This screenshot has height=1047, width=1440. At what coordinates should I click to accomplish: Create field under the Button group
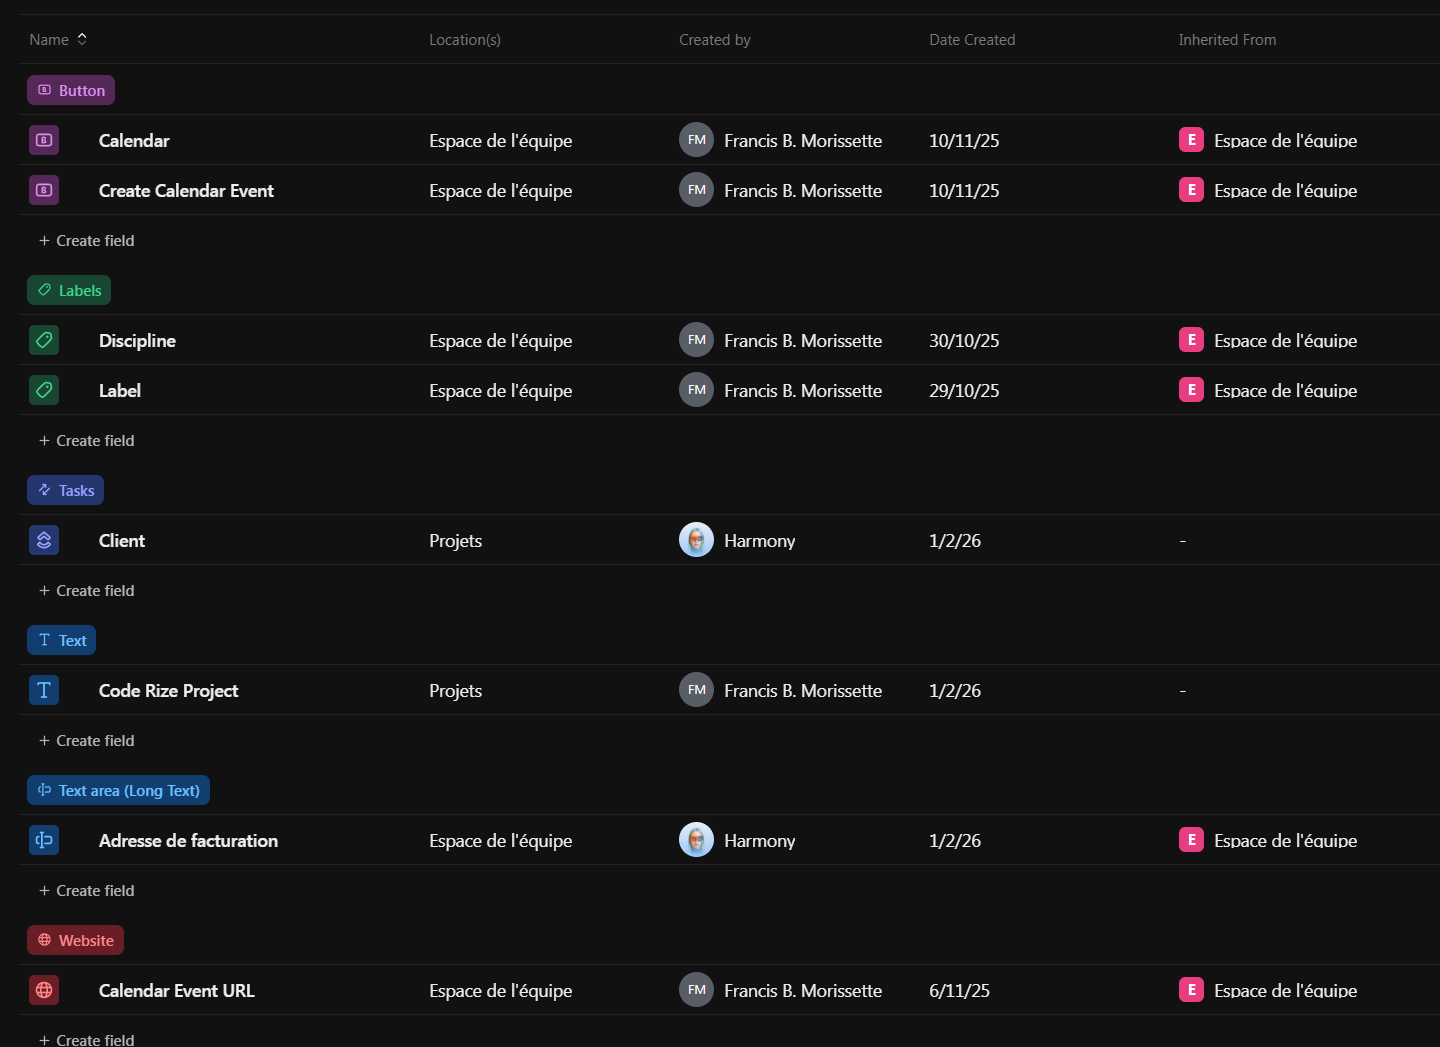(87, 240)
